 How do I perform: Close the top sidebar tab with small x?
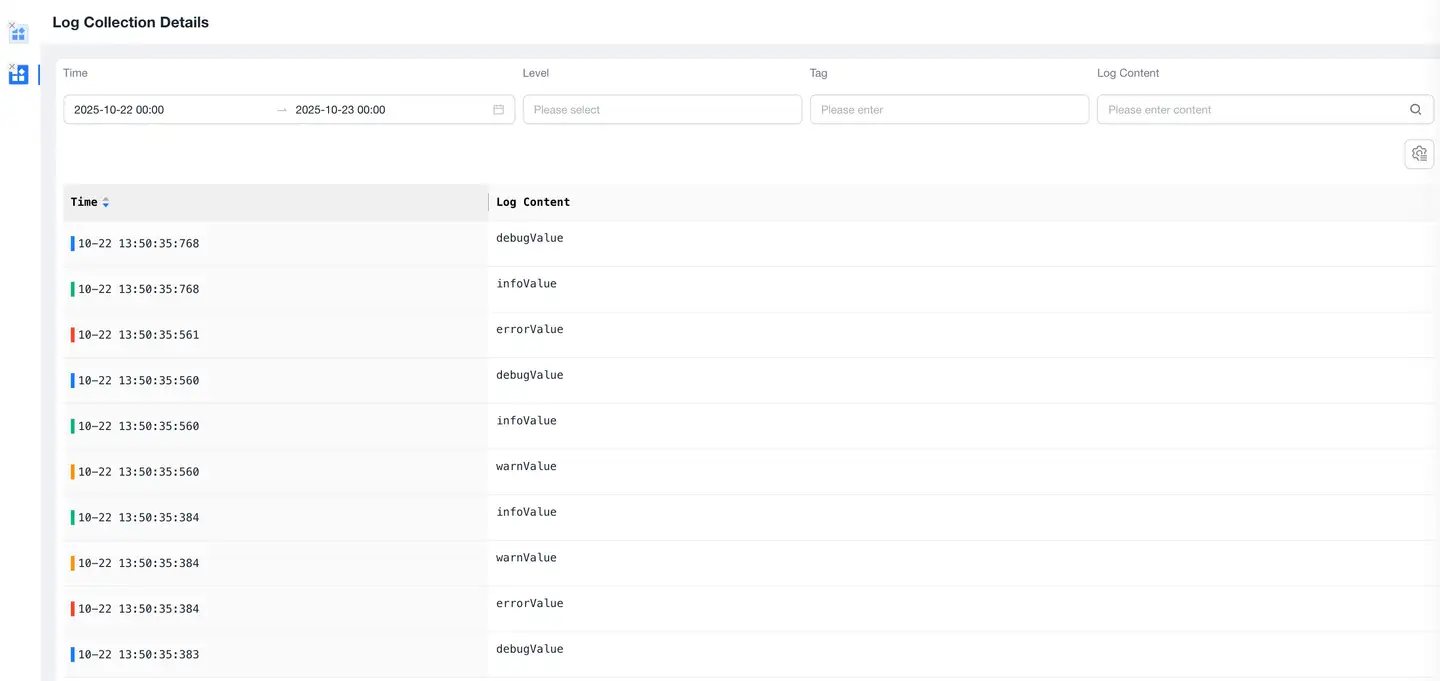point(11,25)
